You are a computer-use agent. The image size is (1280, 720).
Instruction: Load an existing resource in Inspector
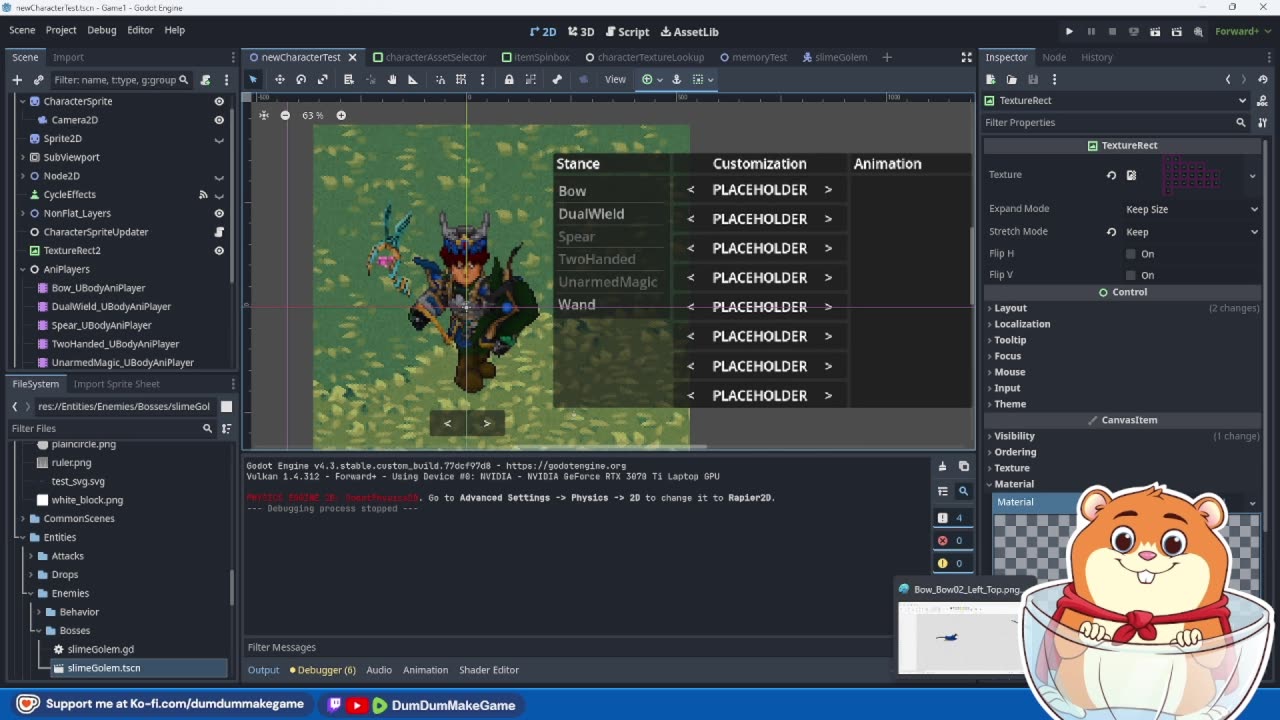pos(1011,79)
